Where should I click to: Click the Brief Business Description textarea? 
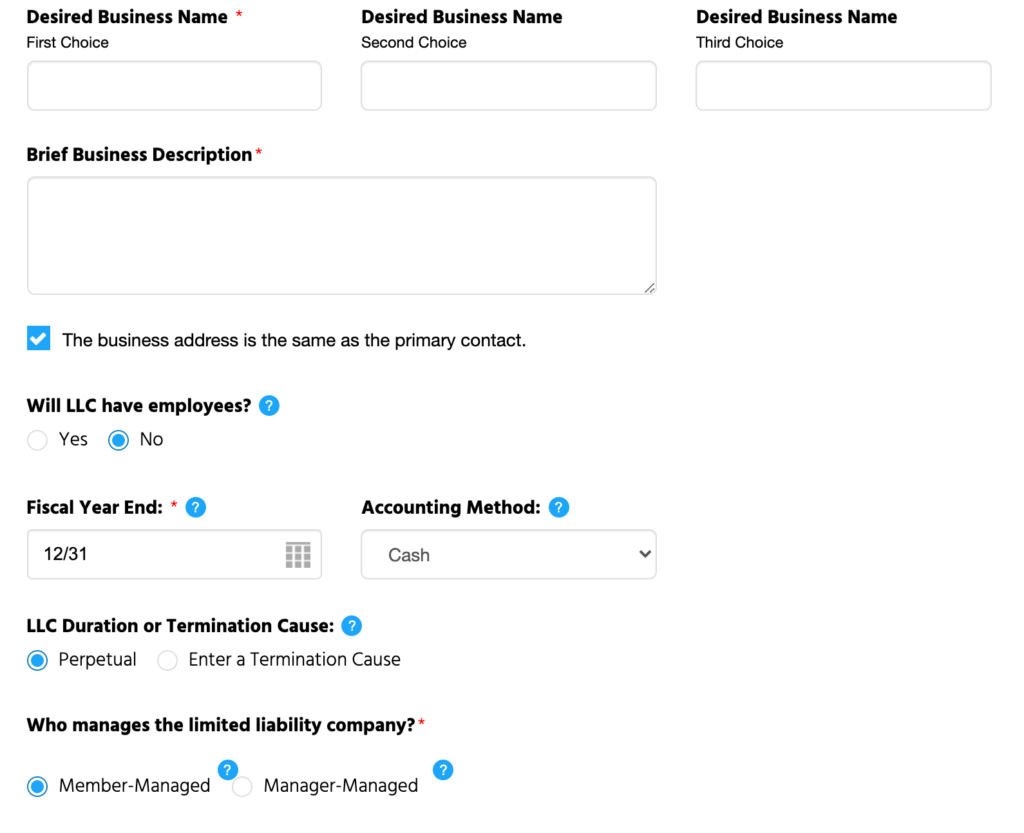(342, 236)
